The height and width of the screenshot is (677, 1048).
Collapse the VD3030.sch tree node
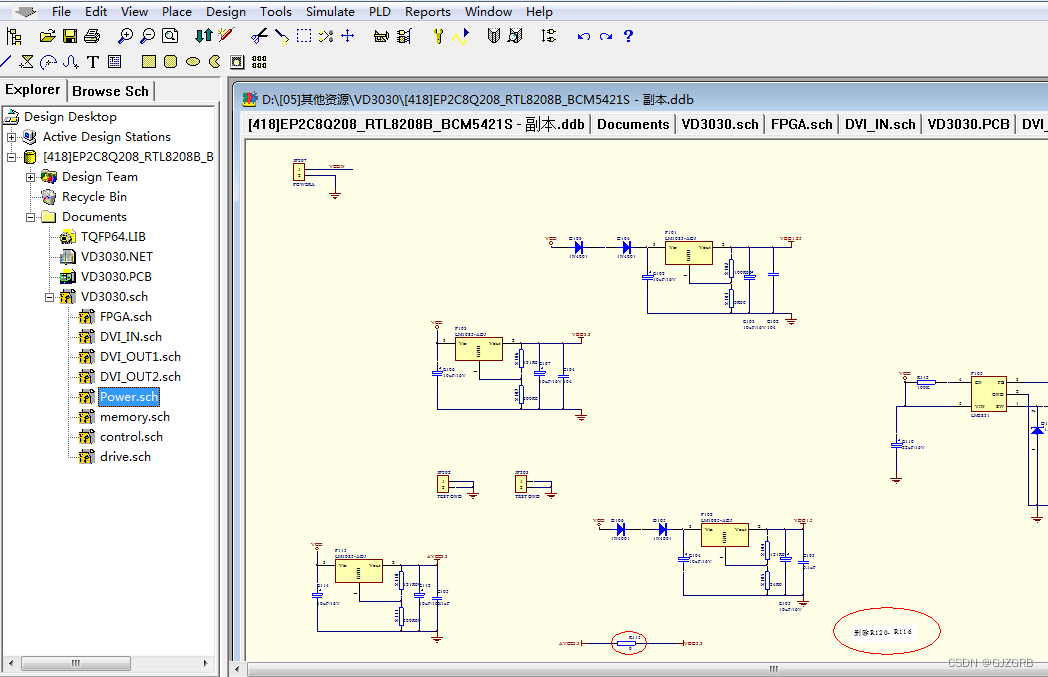pyautogui.click(x=49, y=296)
